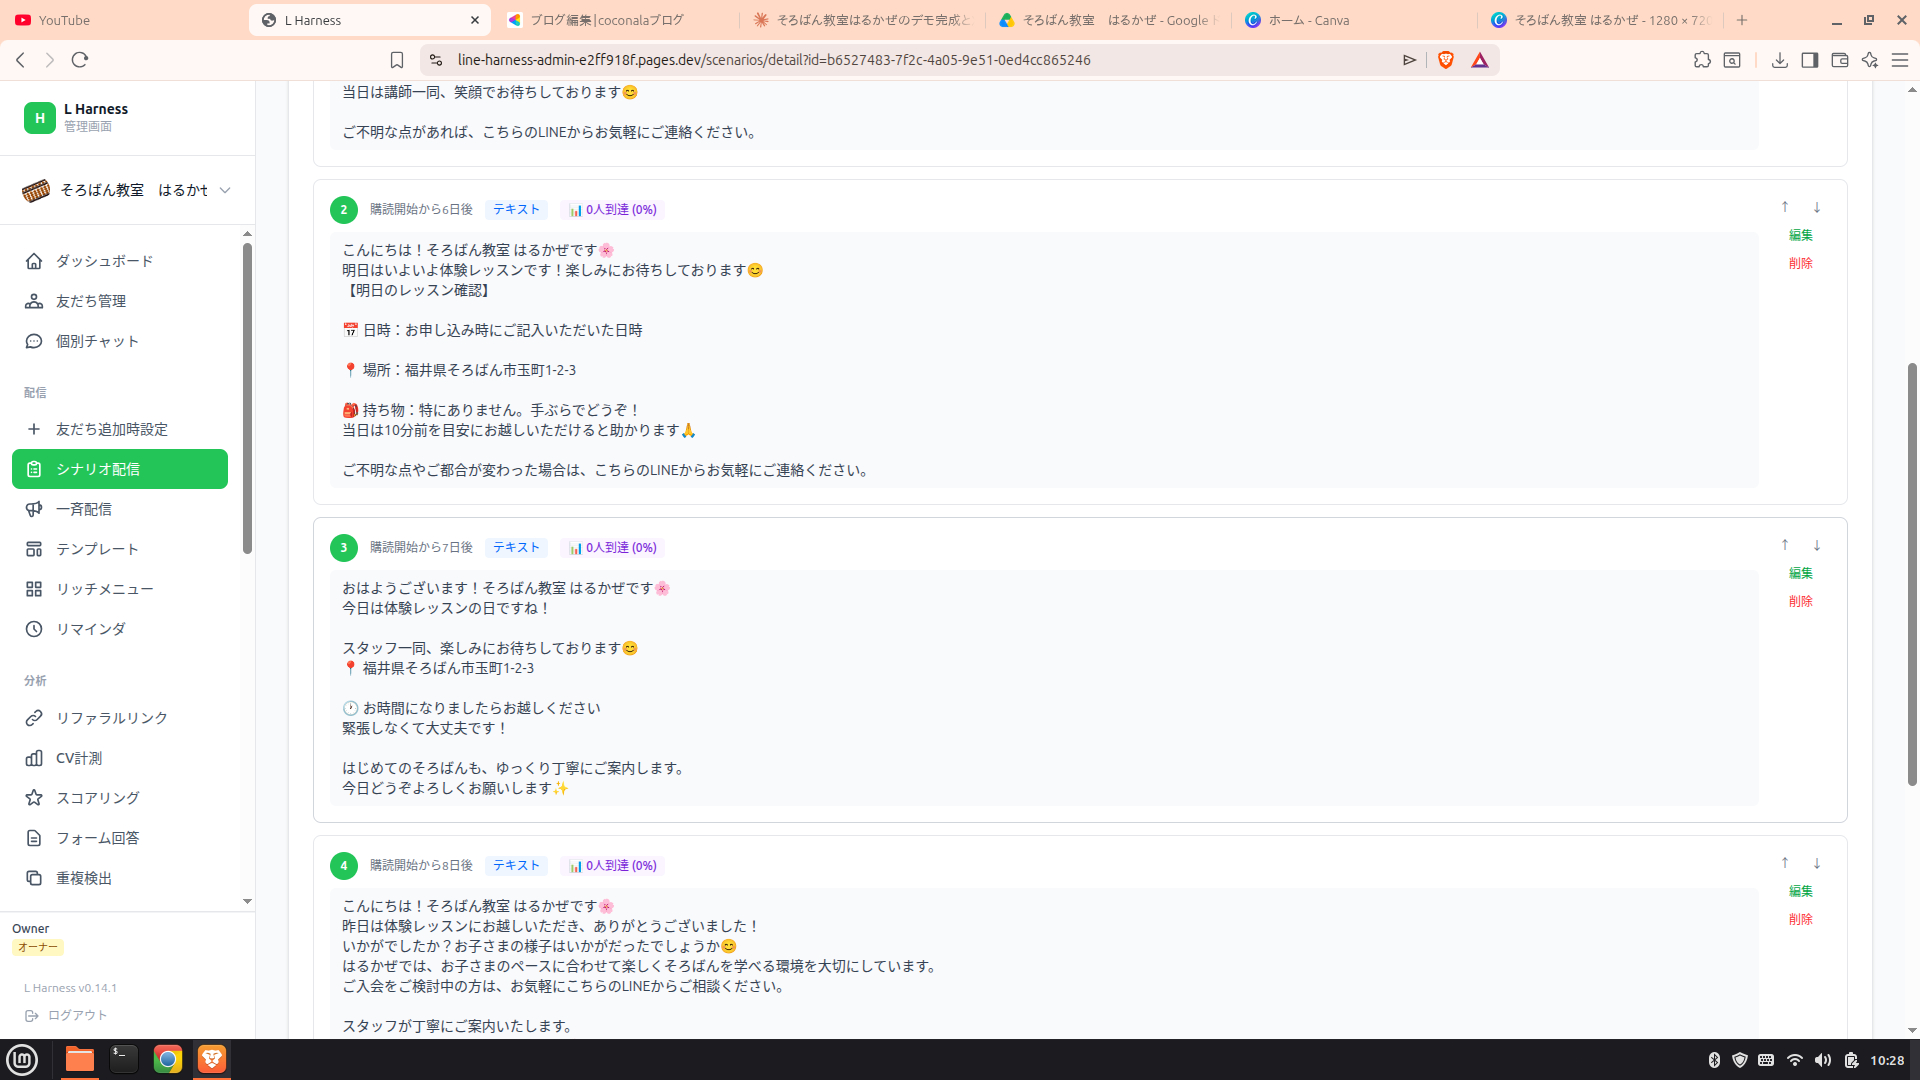Click the main page vertical scrollbar
Viewport: 1920px width, 1080px height.
pos(1912,574)
